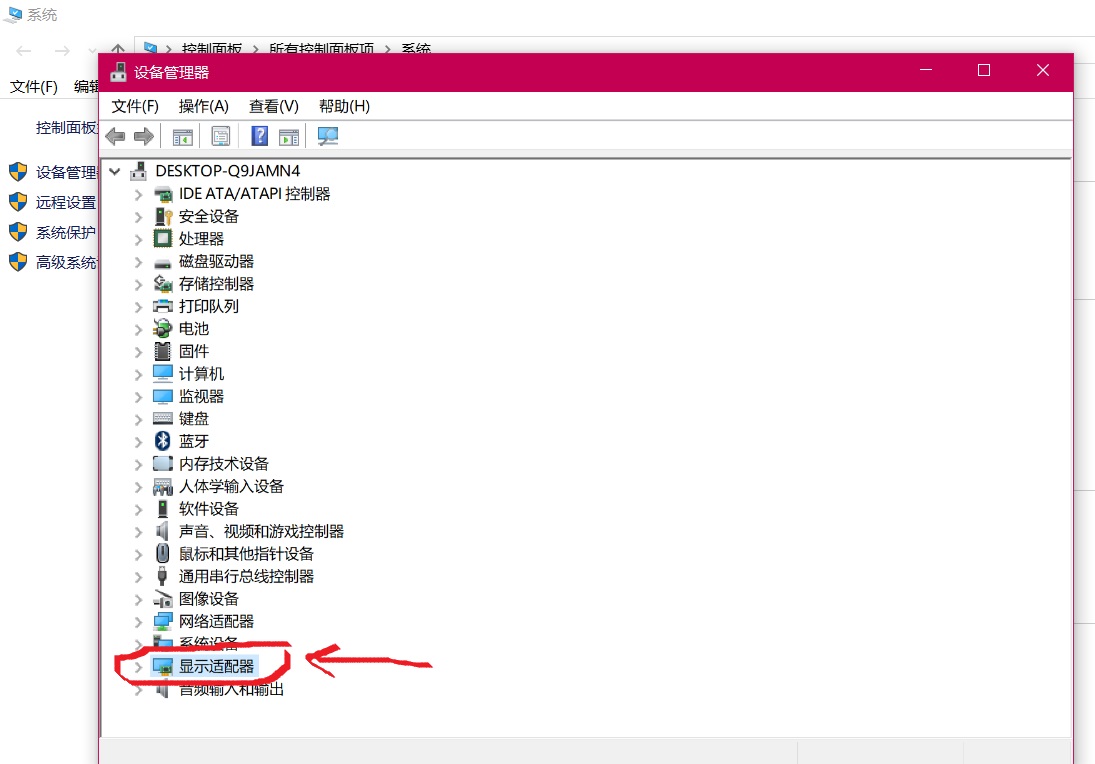This screenshot has height=764, width=1095.
Task: Click the 声音、视频和游戏控制器 speaker icon
Action: (162, 531)
